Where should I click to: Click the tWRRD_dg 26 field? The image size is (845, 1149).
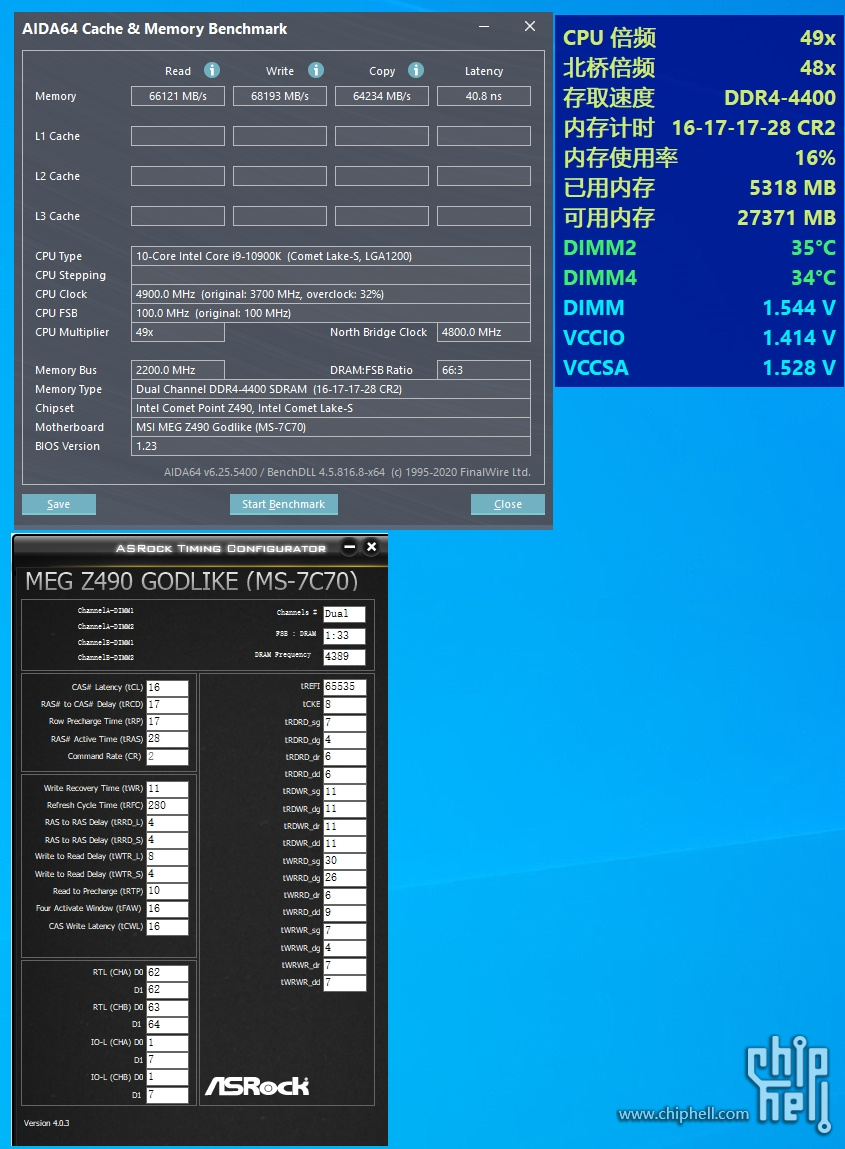point(344,878)
